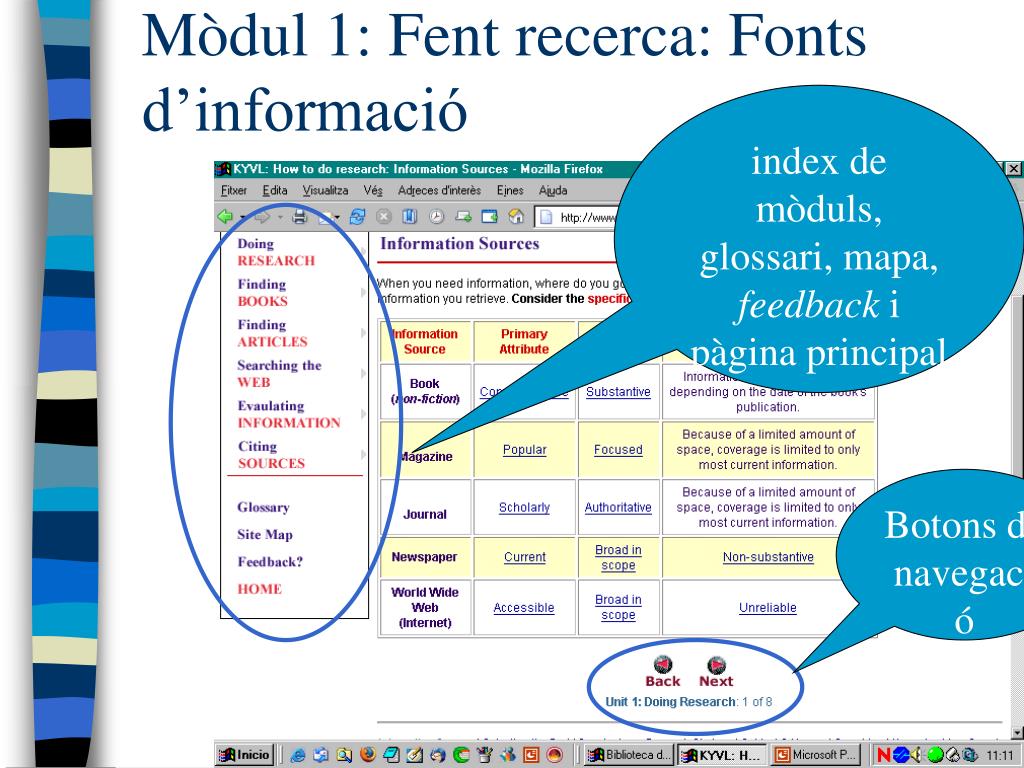Click the Reload page icon
Viewport: 1024px width, 768px height.
coord(357,216)
